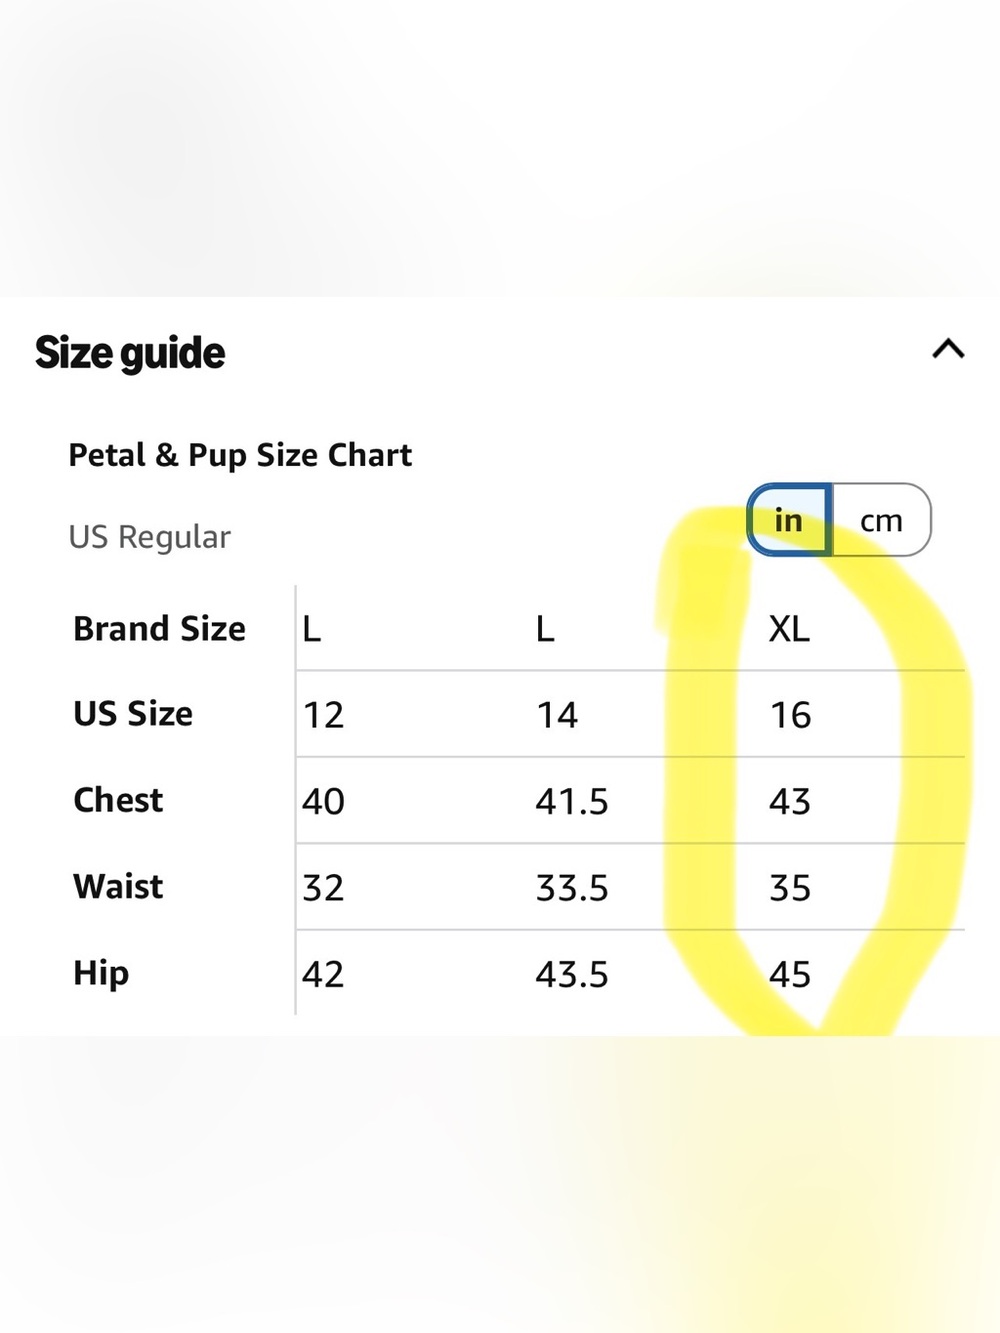1000x1333 pixels.
Task: Select the Brand Size row header
Action: point(160,629)
